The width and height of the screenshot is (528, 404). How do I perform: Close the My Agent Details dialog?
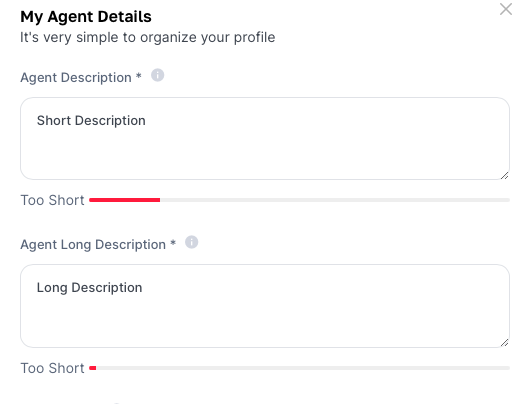click(506, 9)
